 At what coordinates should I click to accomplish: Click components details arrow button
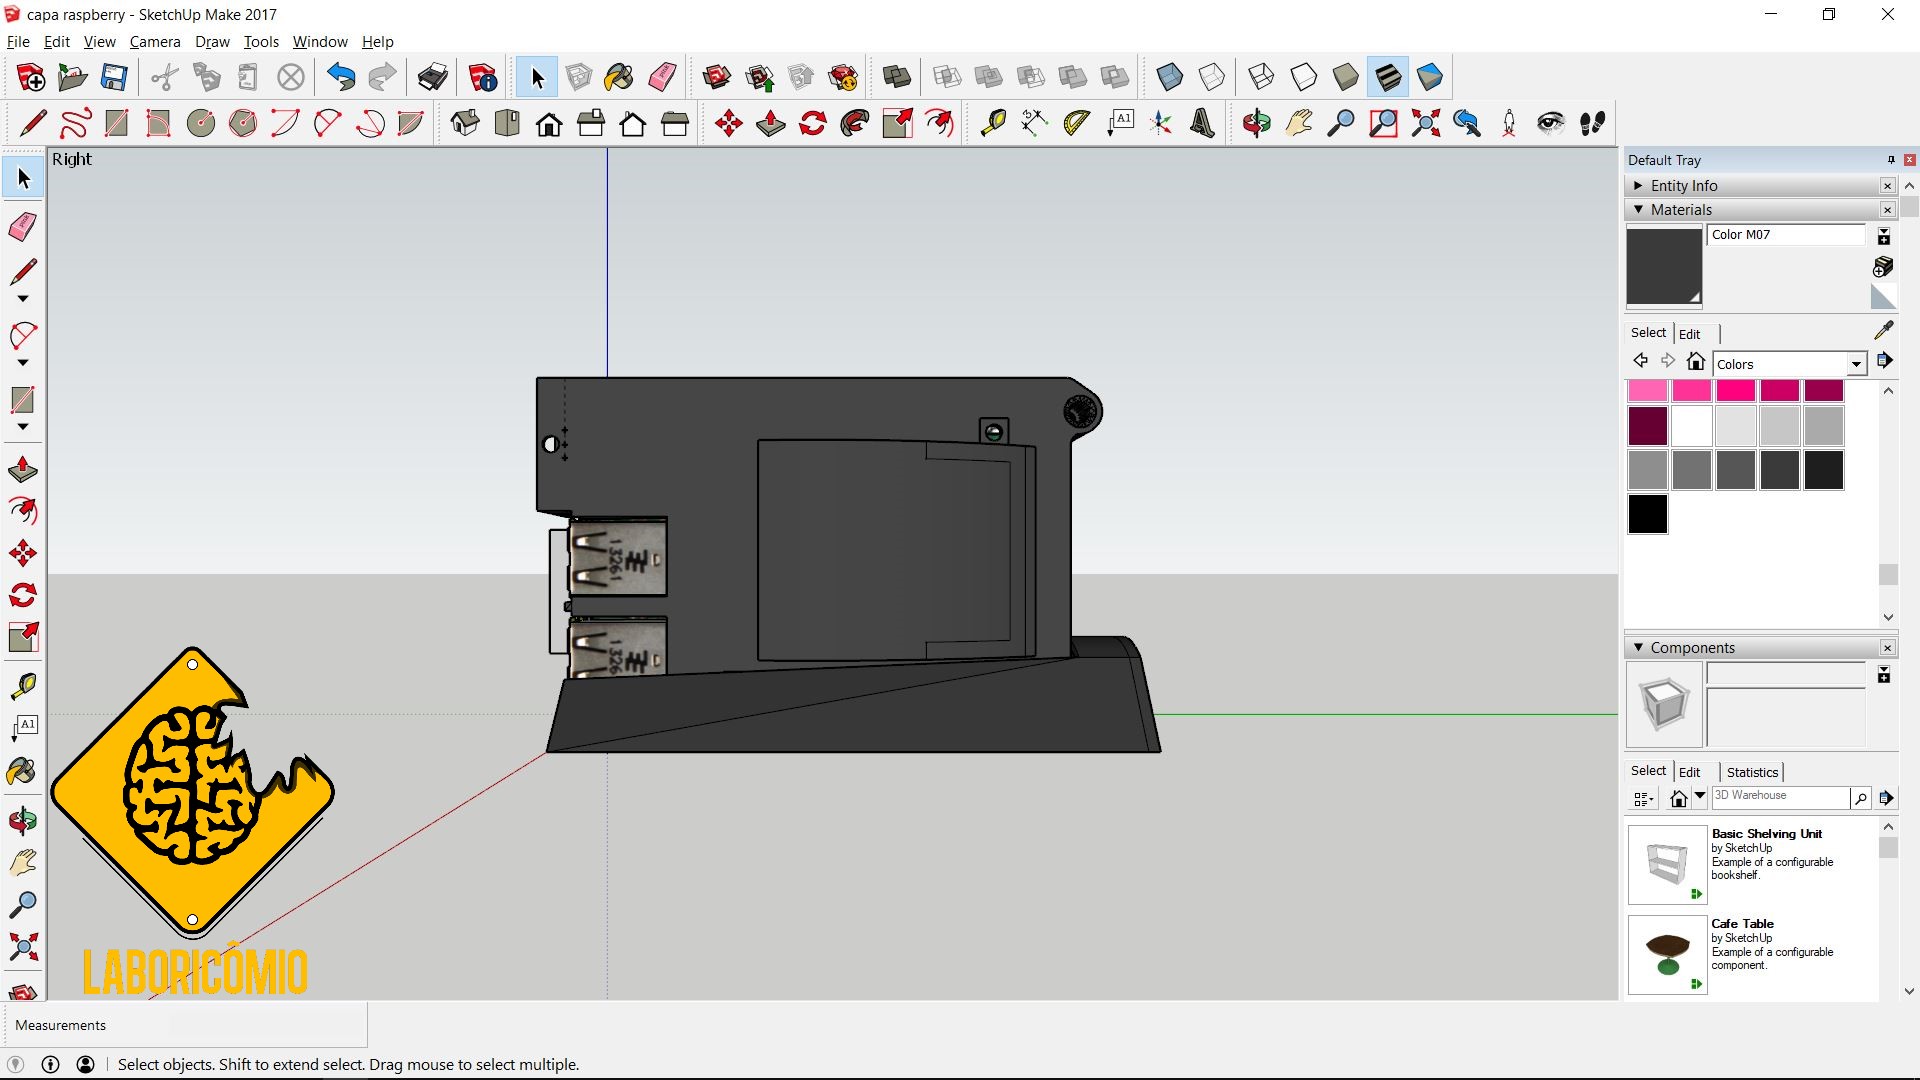[1885, 798]
